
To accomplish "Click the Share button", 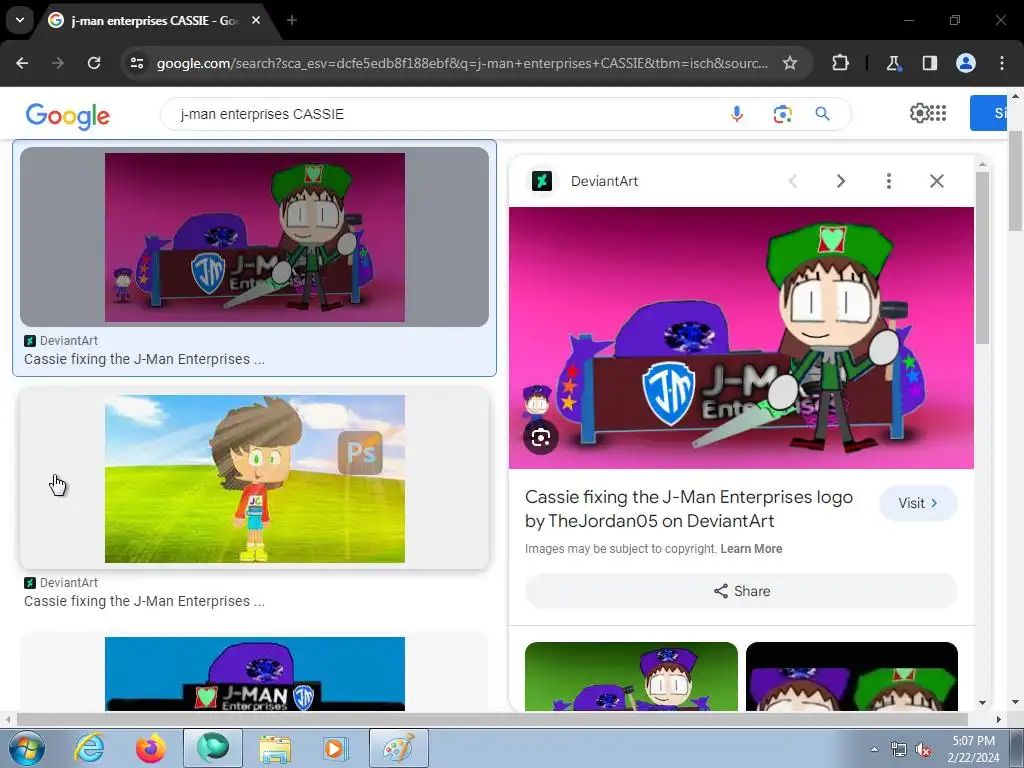I will pyautogui.click(x=741, y=591).
